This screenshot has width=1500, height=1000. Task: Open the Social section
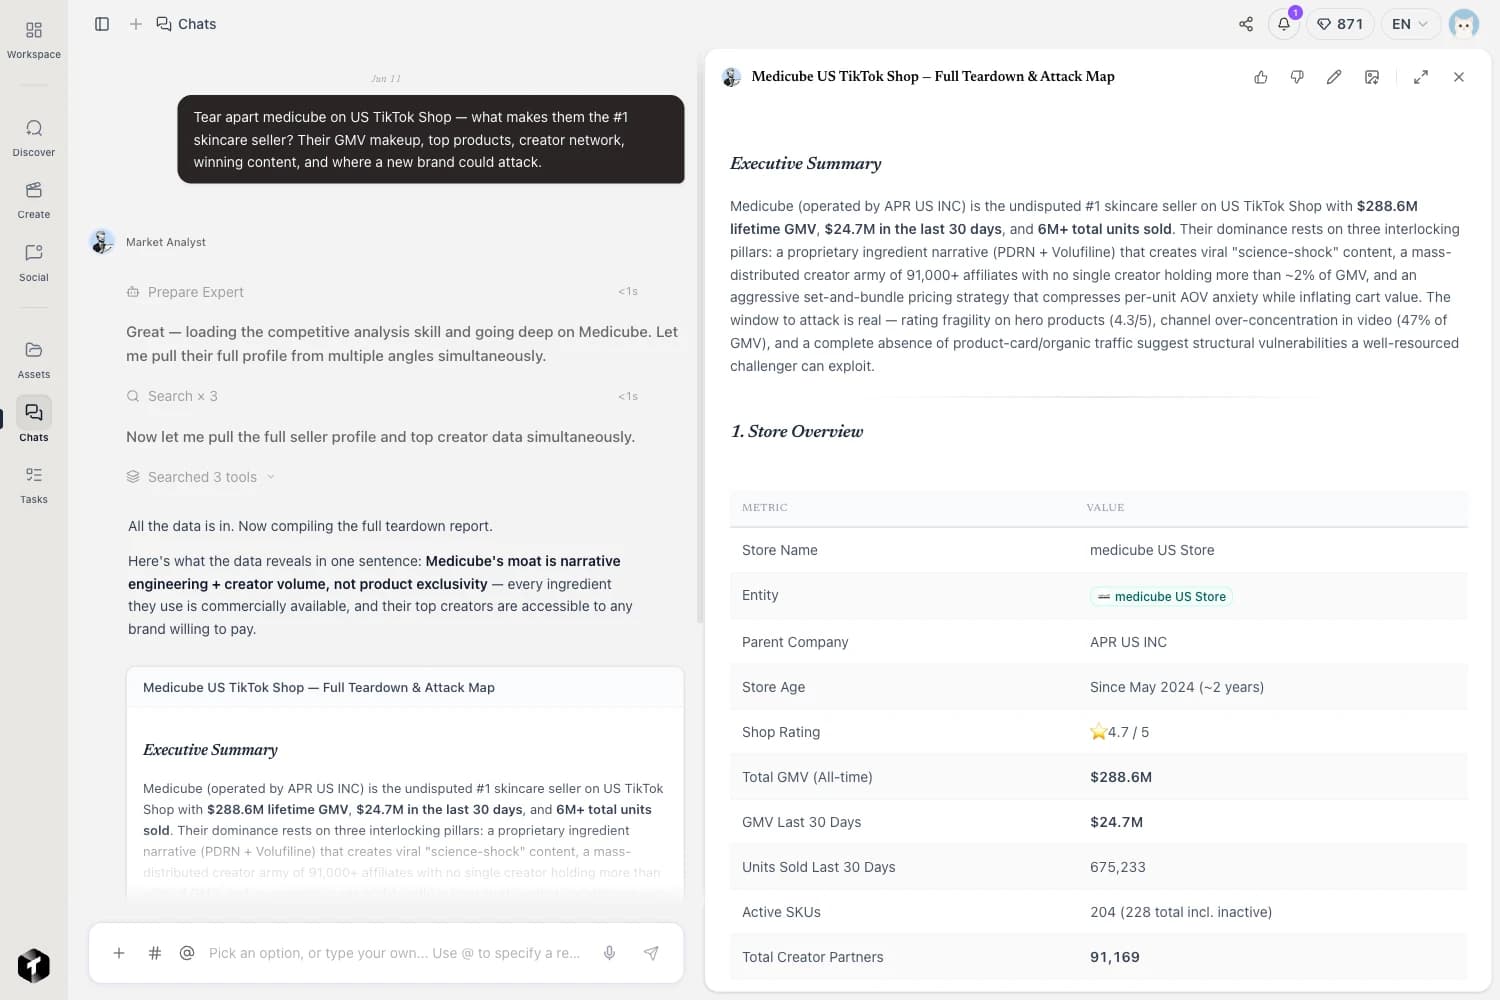click(33, 263)
